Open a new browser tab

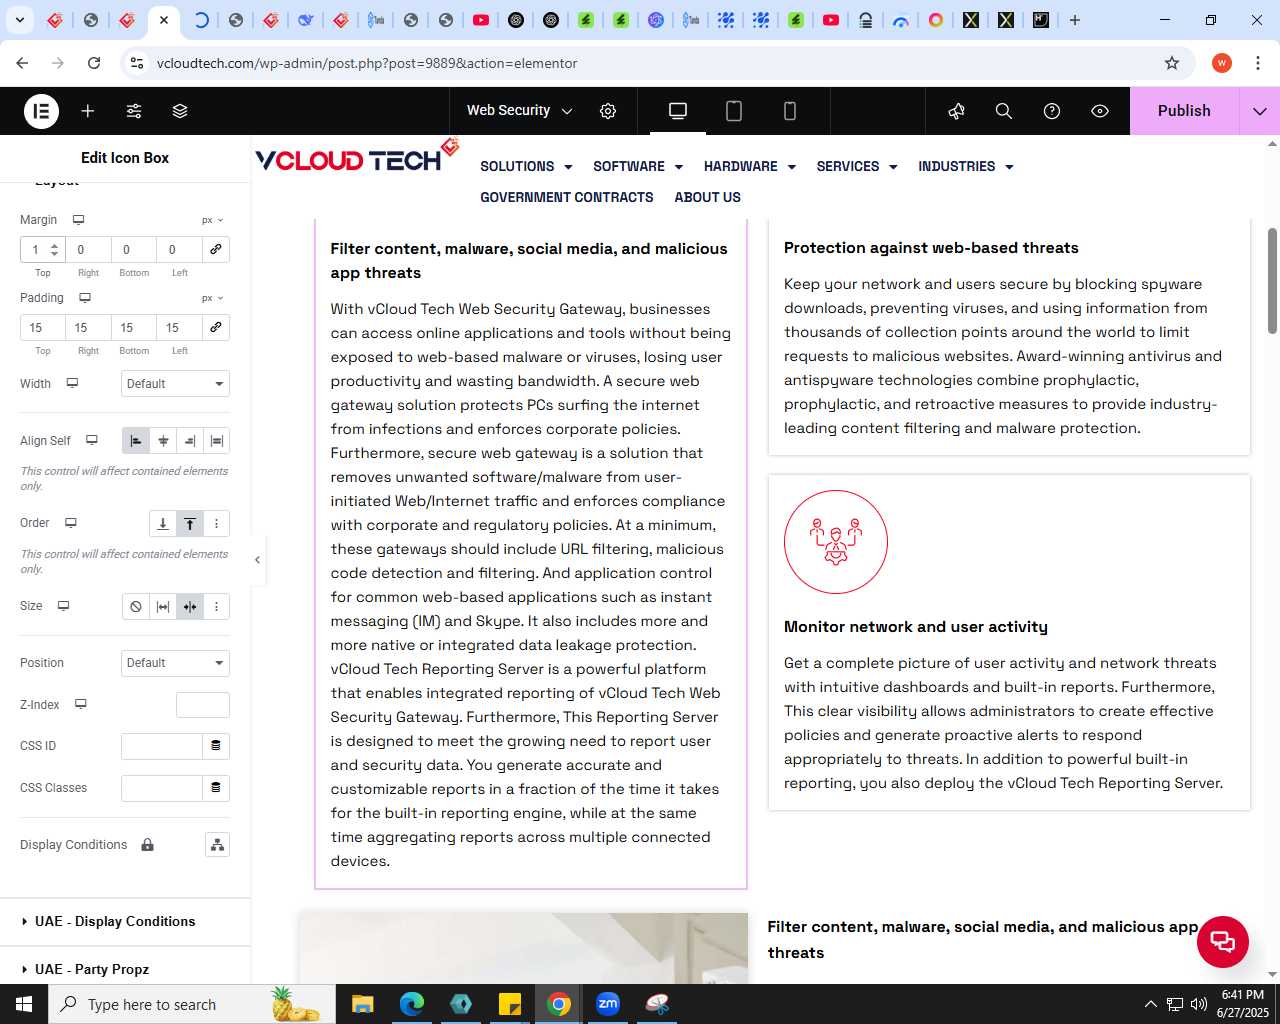(1075, 20)
